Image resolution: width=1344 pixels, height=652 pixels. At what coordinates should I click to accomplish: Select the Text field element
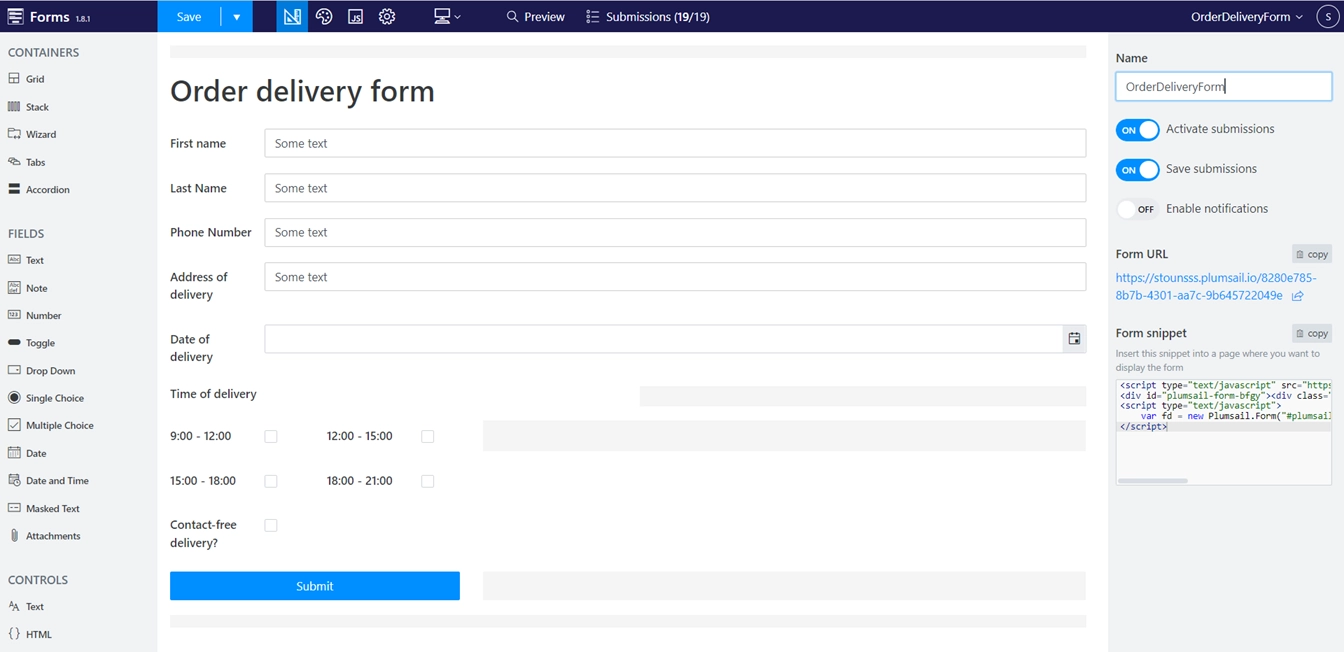tap(27, 260)
